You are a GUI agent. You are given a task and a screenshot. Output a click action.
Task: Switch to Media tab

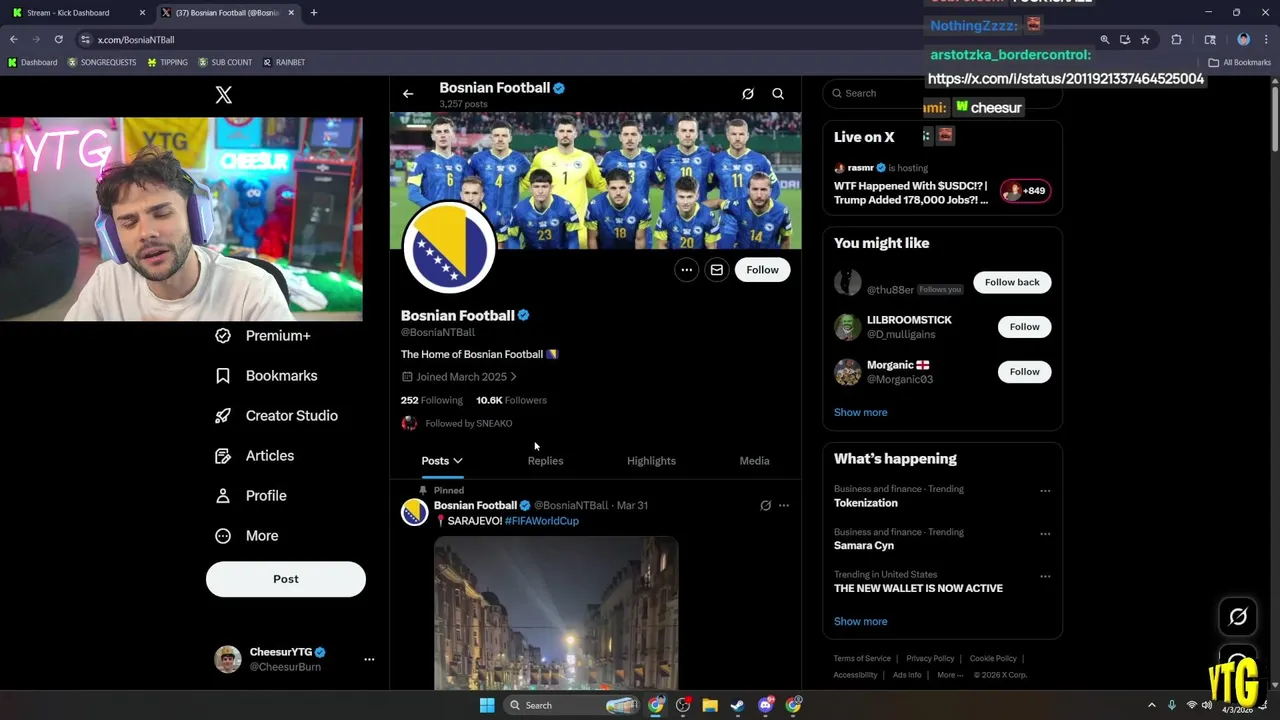point(754,461)
